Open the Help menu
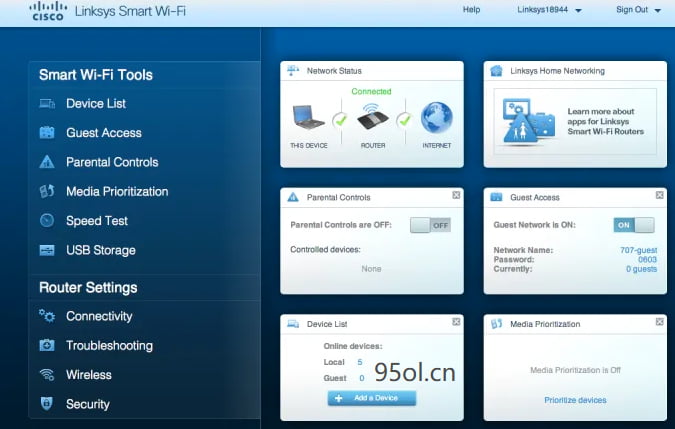The image size is (675, 429). (471, 10)
